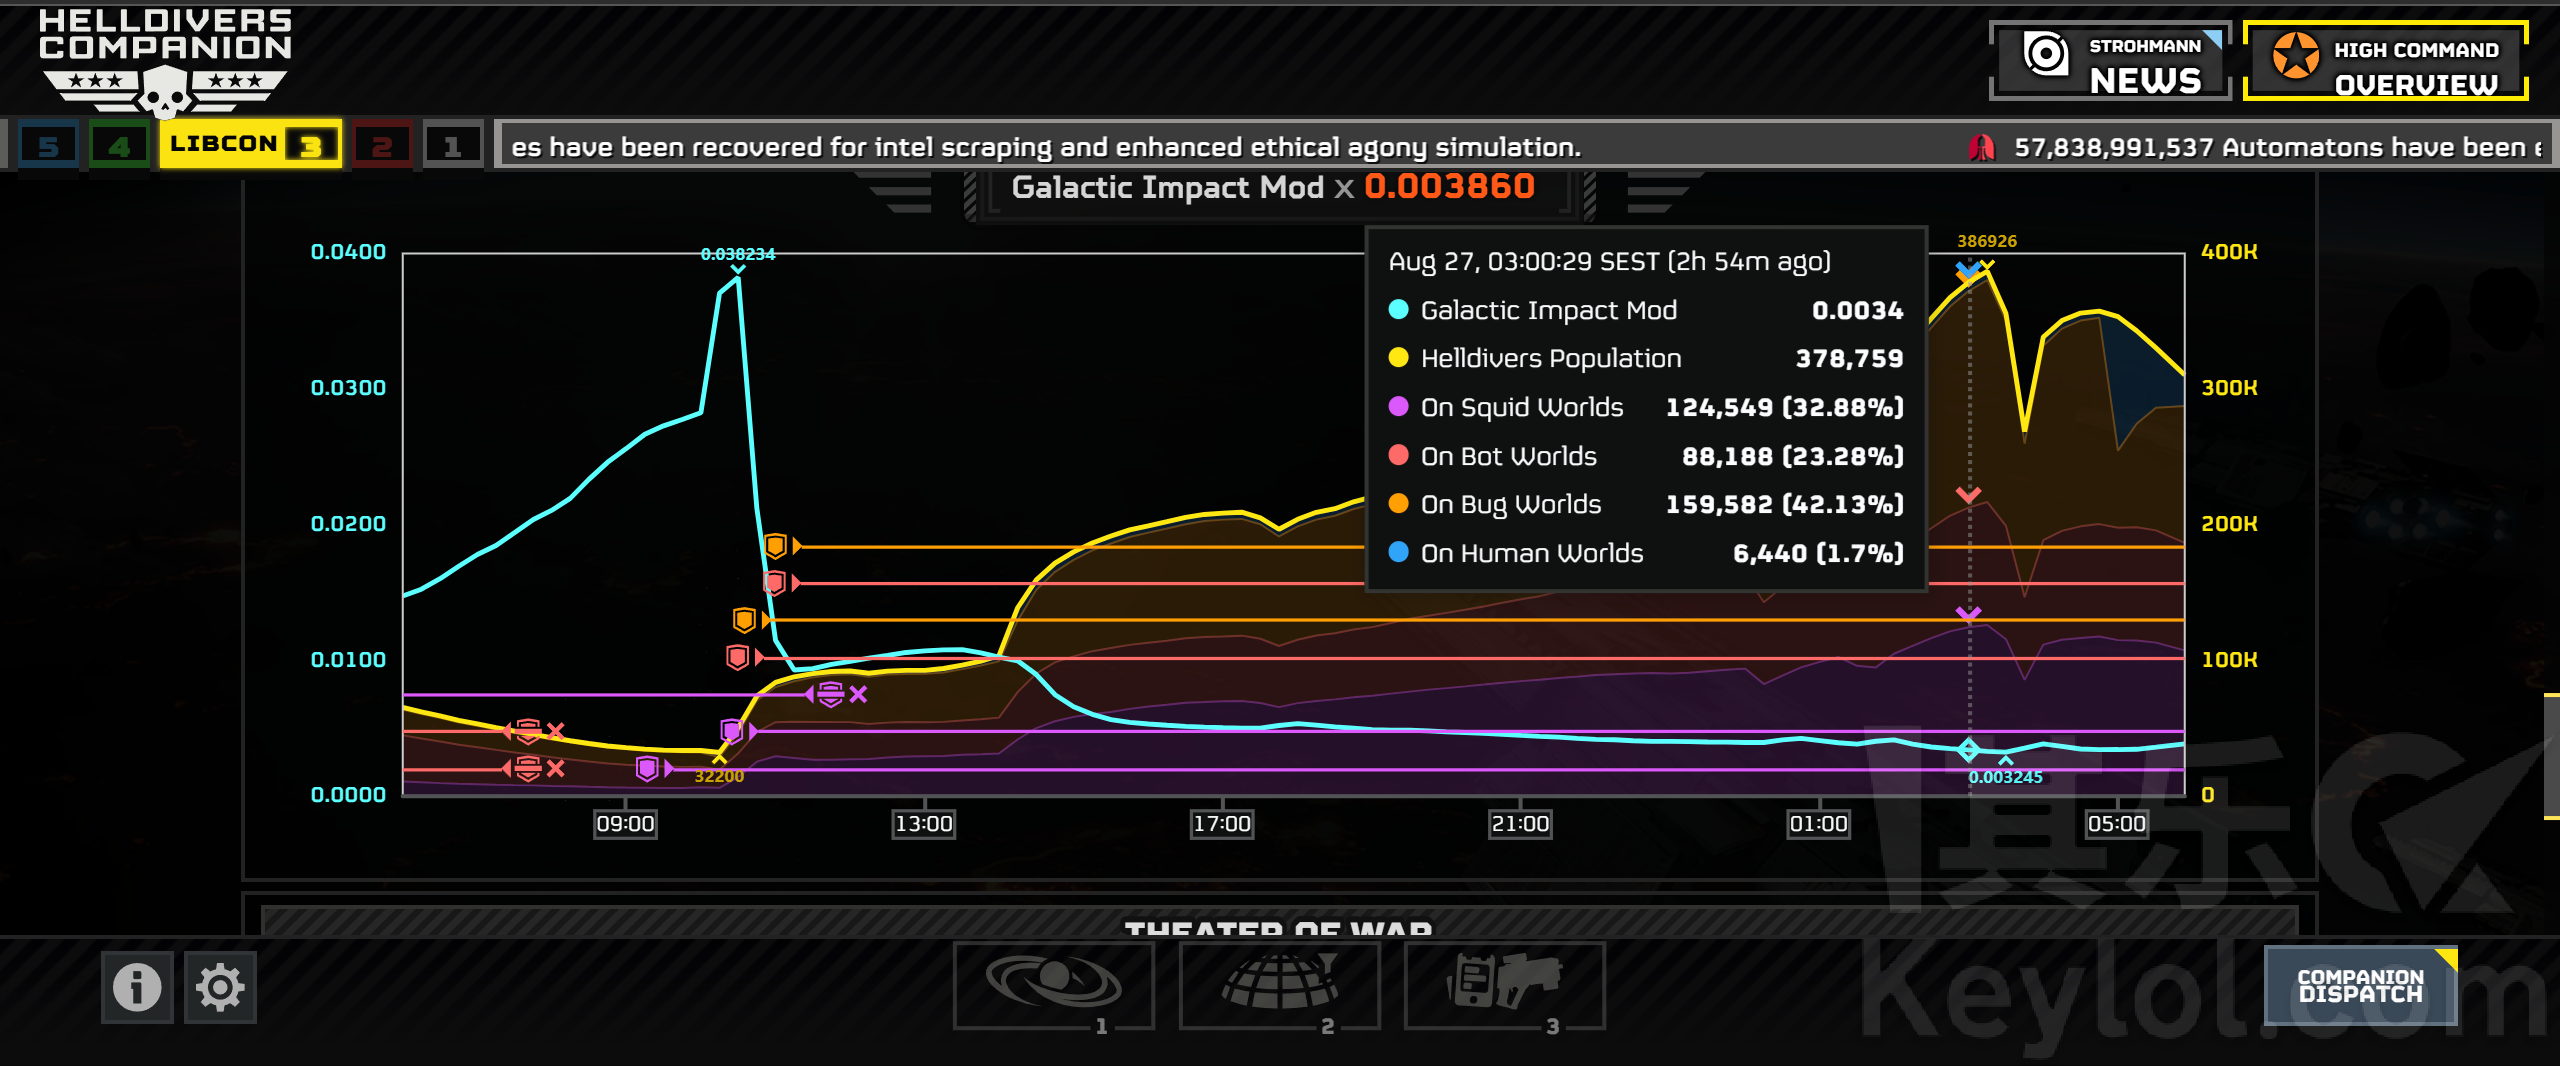Open the settings gear

tap(220, 987)
